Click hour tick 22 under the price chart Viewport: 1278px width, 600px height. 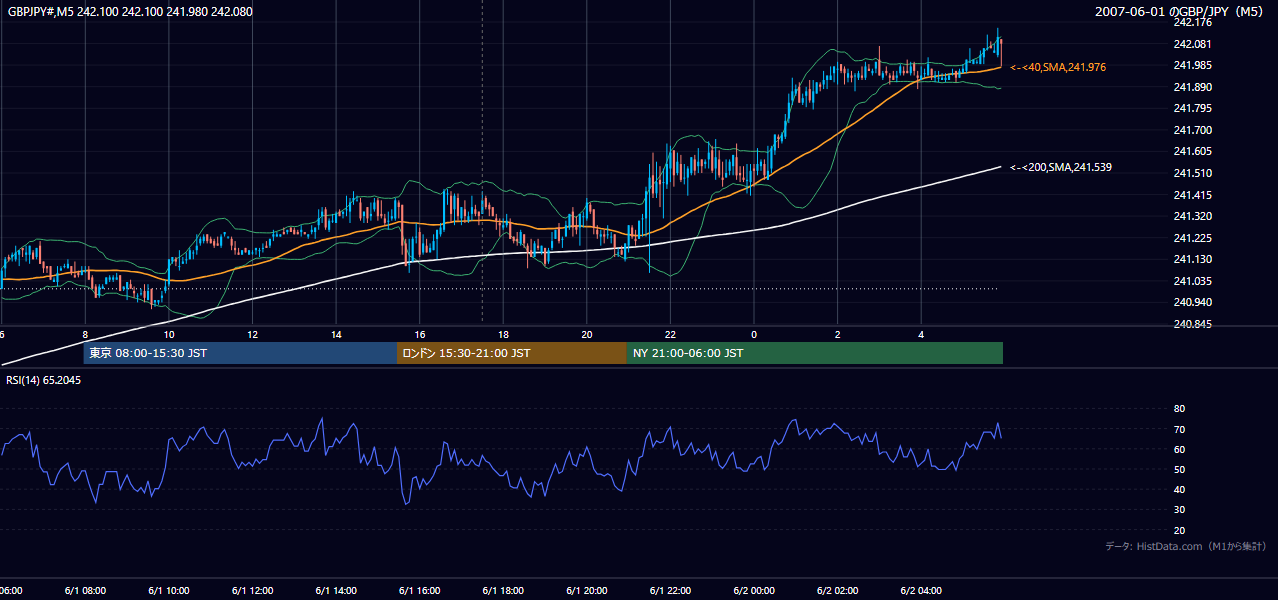coord(670,335)
